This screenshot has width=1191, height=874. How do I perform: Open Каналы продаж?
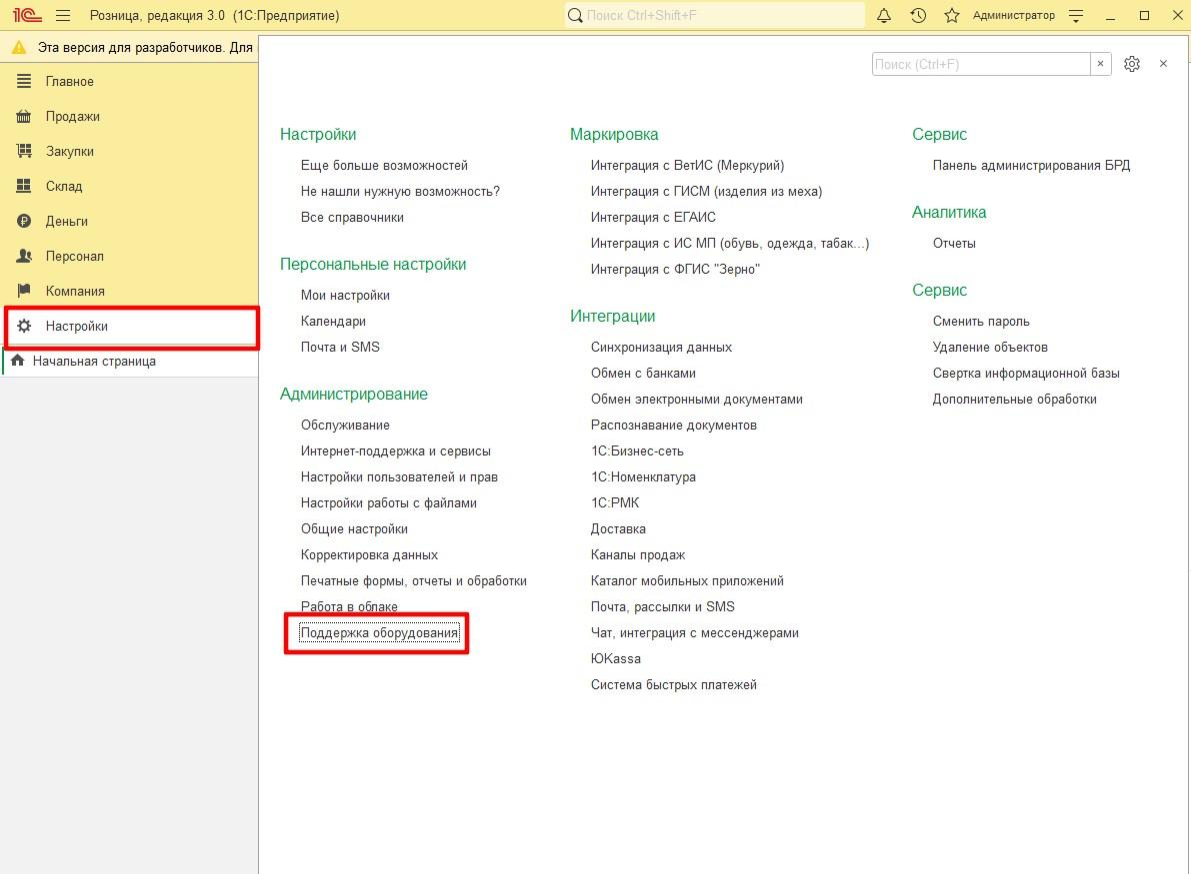(638, 555)
